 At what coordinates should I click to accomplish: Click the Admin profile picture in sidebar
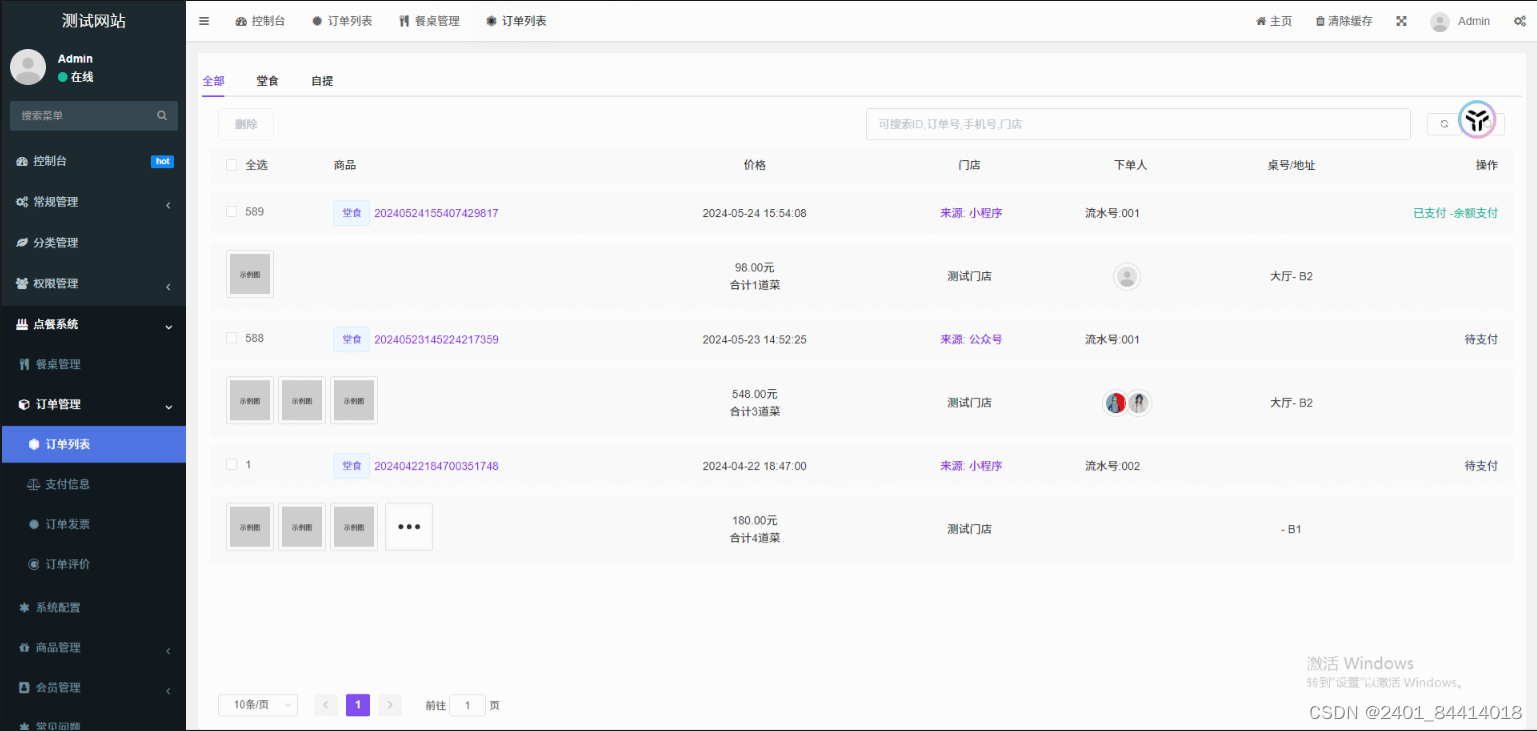coord(28,67)
